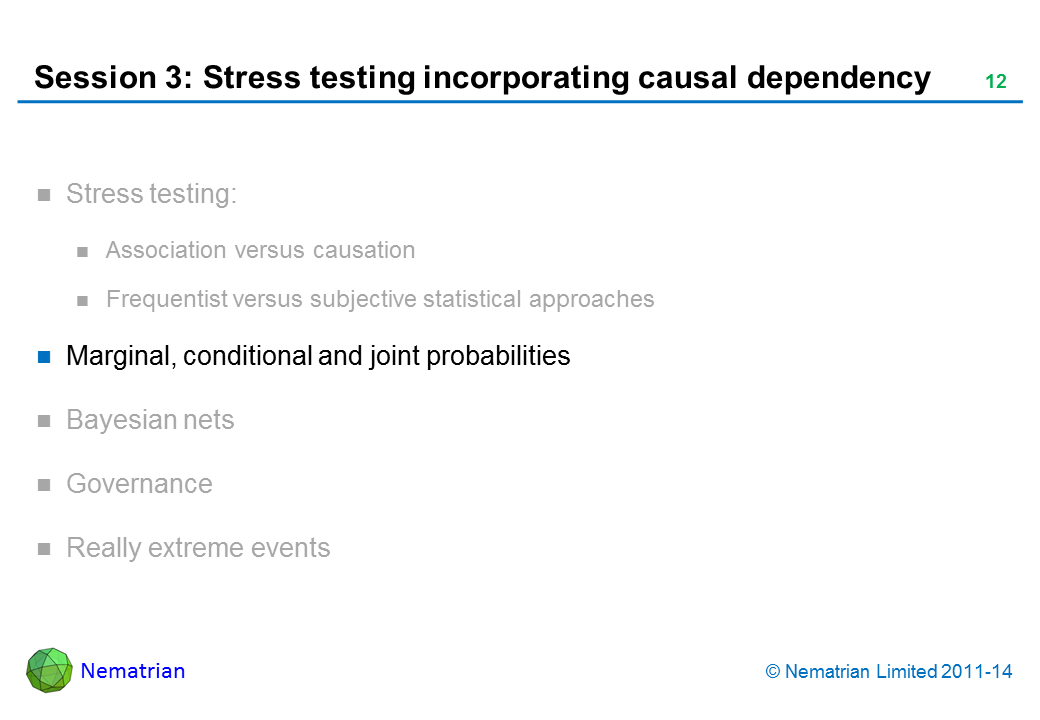Screen dimensions: 1040x720
Task: Click the Session 3 slide title
Action: [x=482, y=78]
